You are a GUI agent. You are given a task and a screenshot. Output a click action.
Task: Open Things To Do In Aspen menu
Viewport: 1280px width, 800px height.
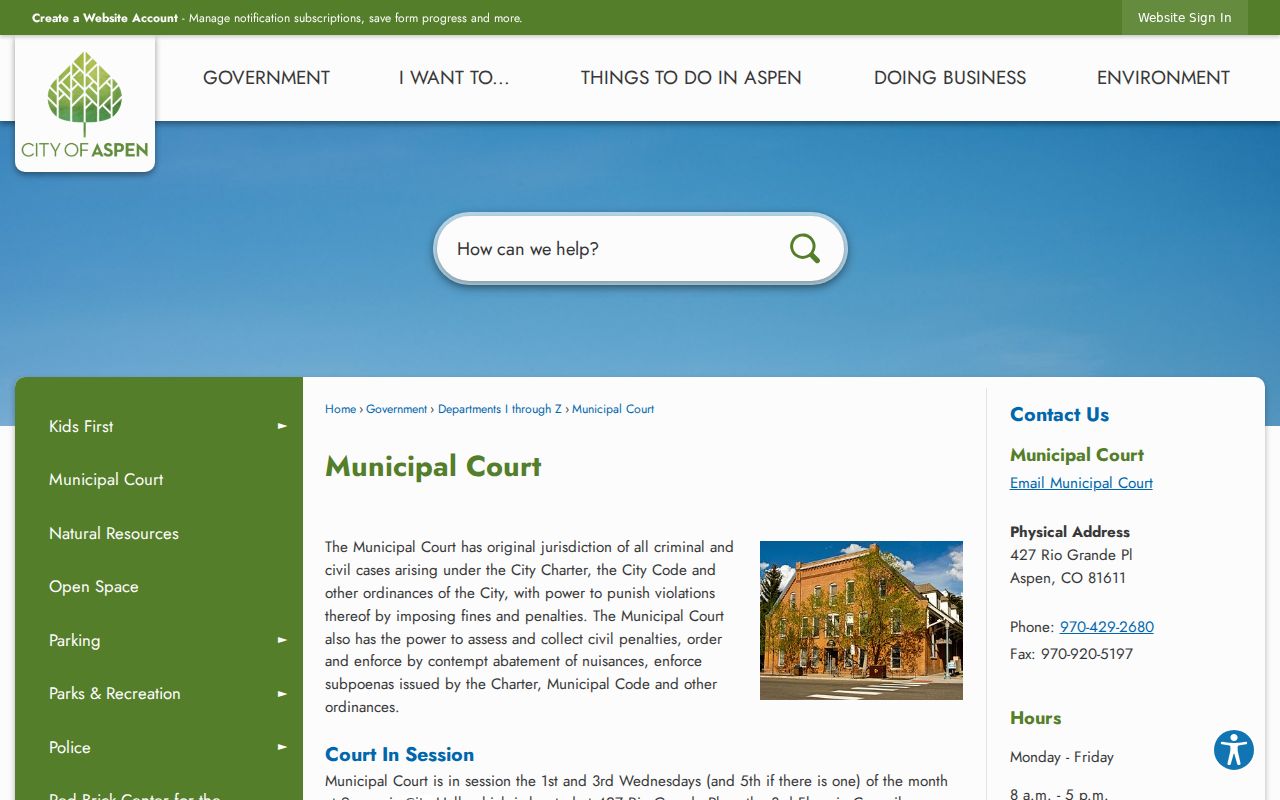pyautogui.click(x=691, y=78)
